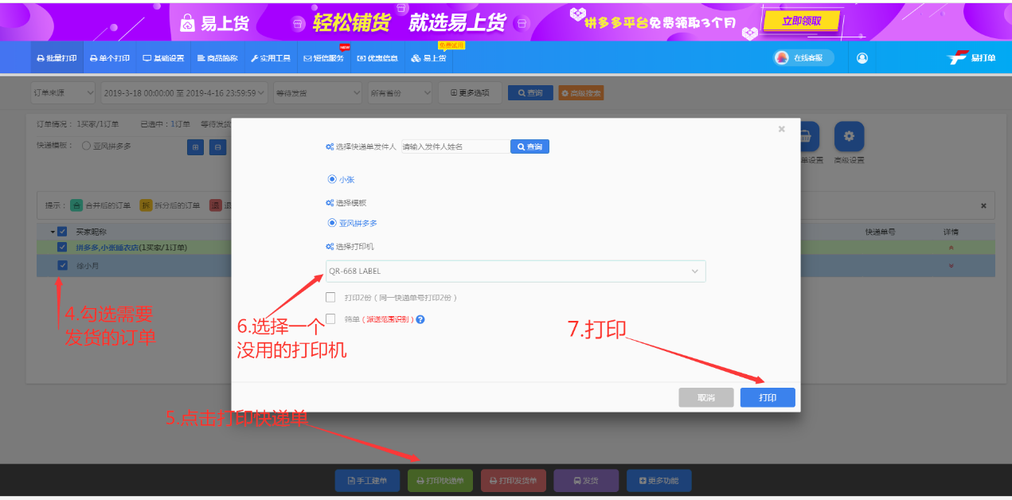
Task: Click the blue 查询 button in filter bar
Action: pyautogui.click(x=530, y=93)
